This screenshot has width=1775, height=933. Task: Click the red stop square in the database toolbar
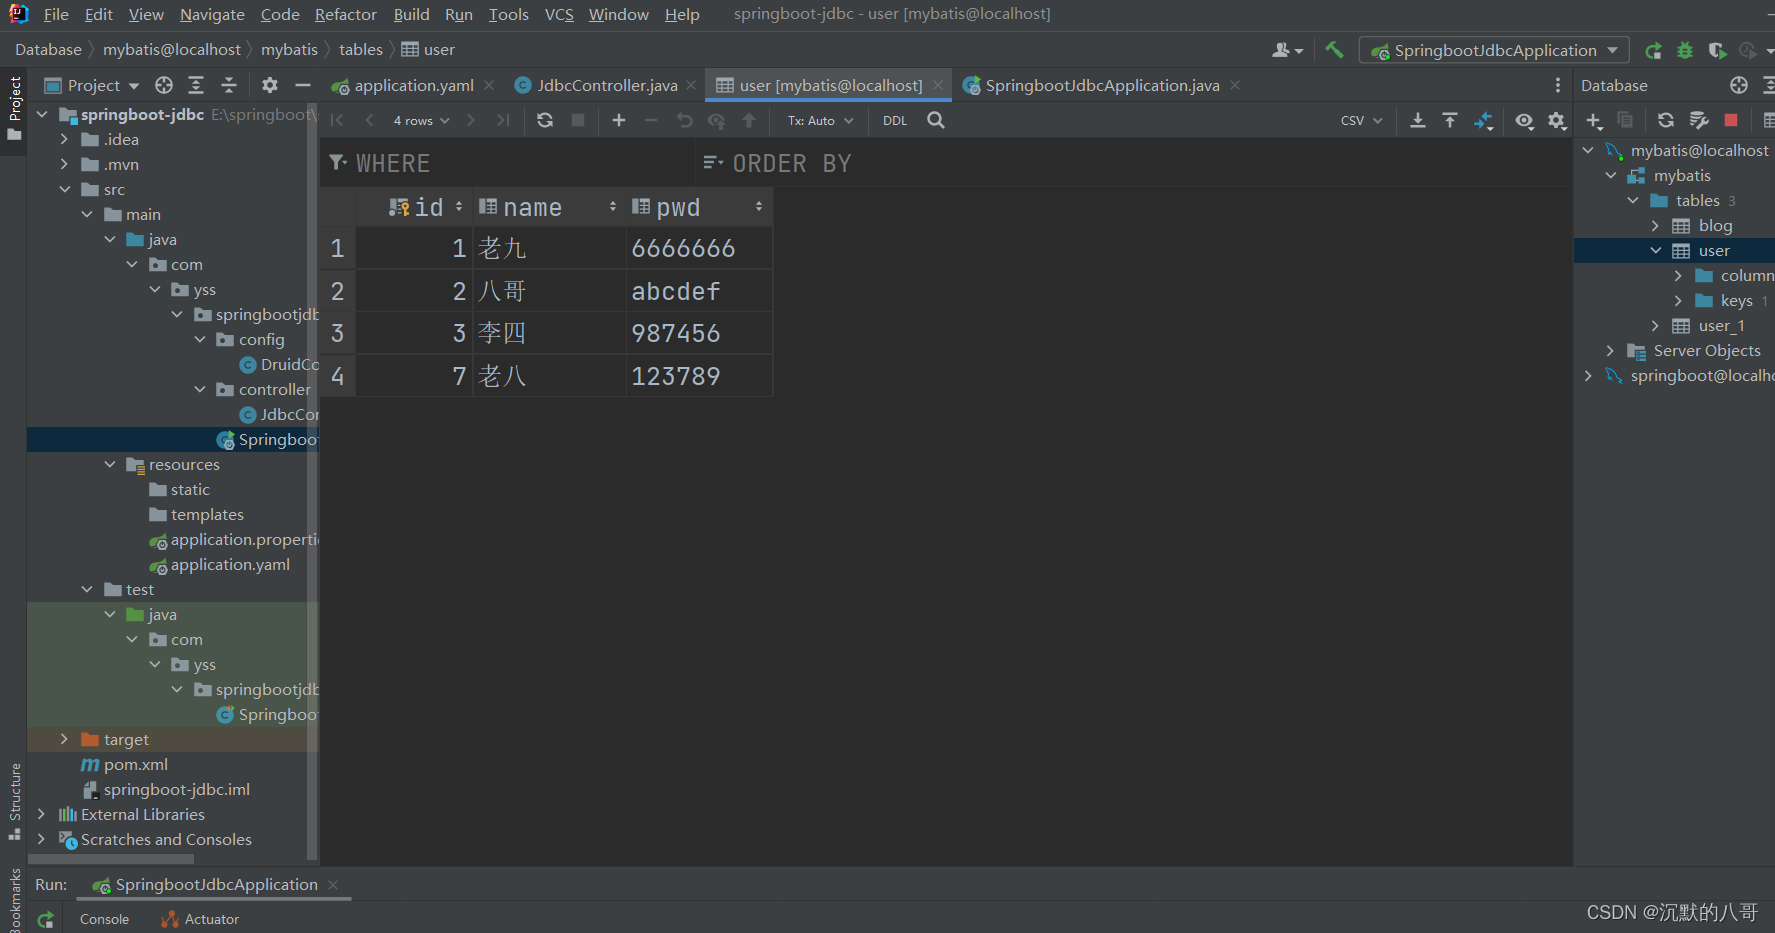[x=1731, y=120]
